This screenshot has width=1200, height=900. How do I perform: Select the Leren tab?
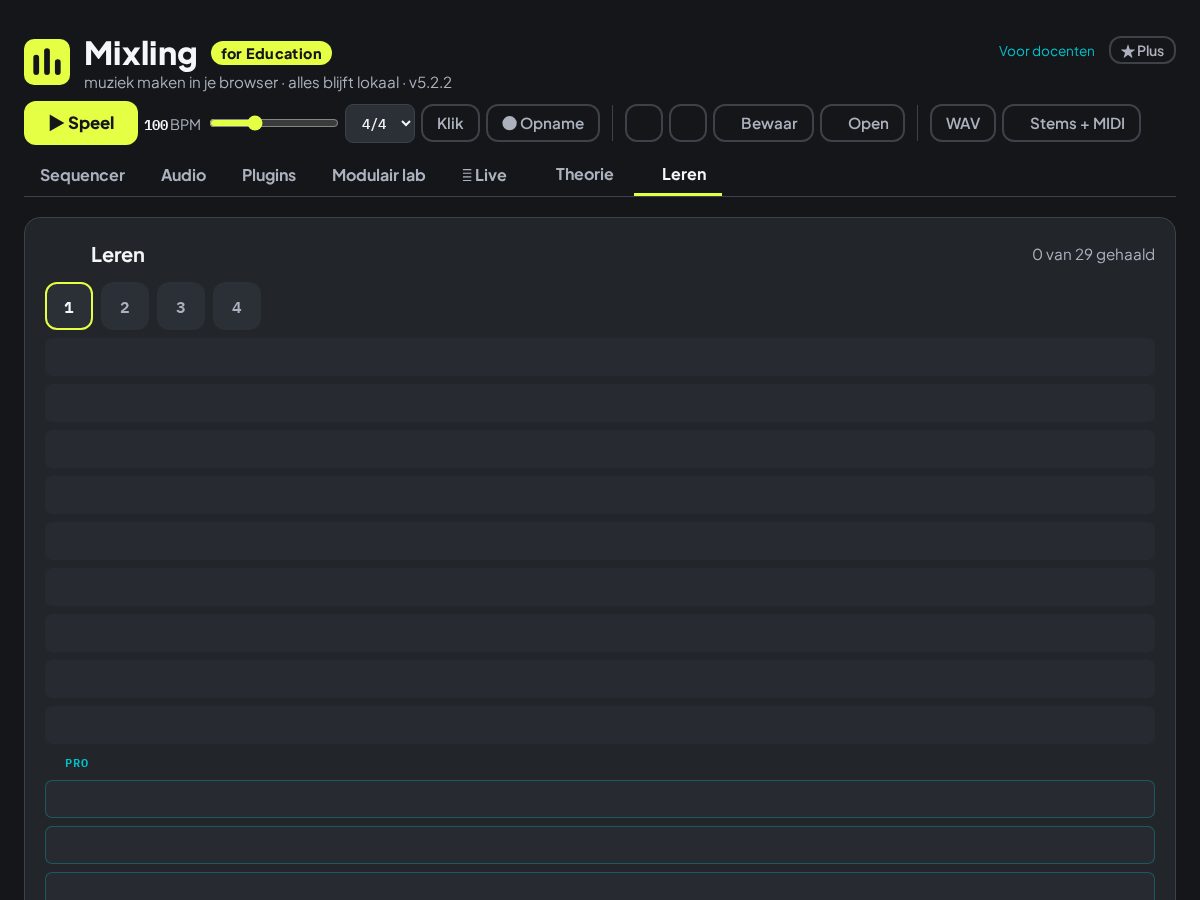pos(678,175)
